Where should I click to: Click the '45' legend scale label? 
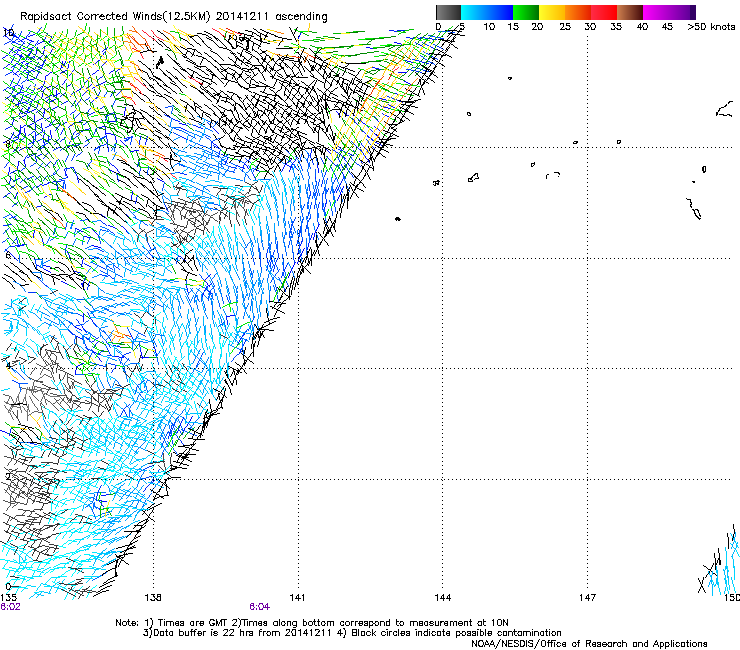(667, 27)
